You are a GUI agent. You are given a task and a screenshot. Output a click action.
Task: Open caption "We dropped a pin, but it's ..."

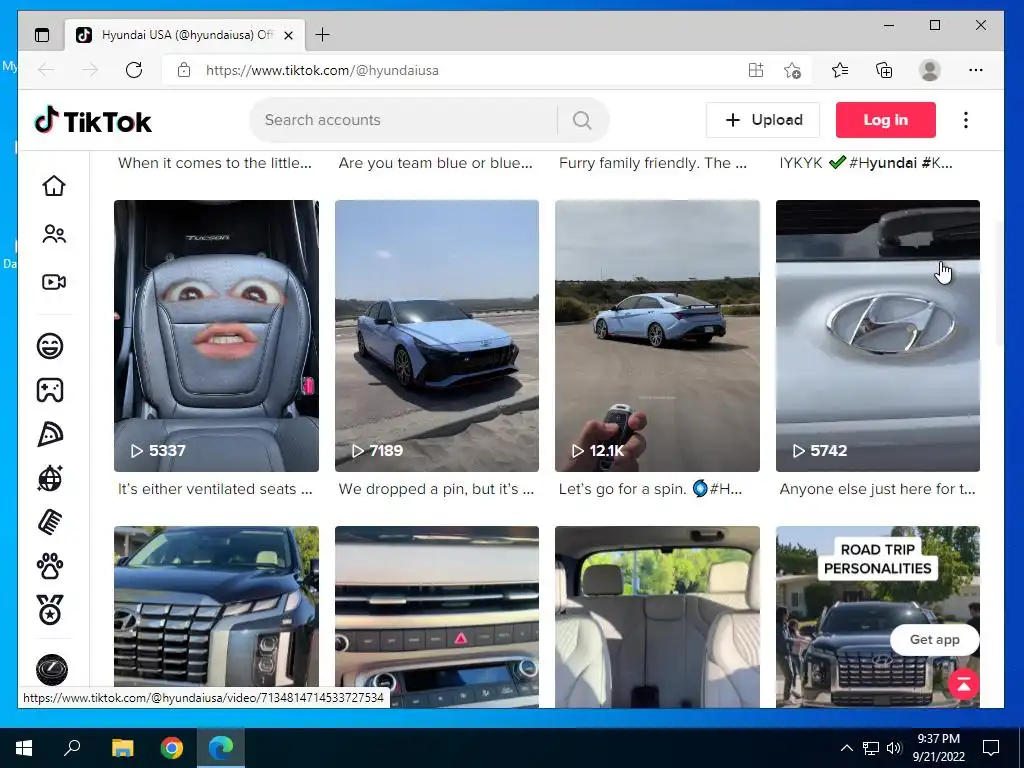(436, 489)
